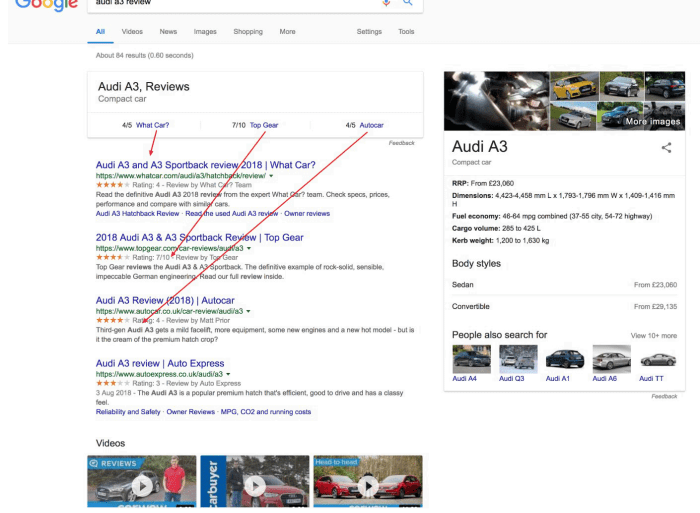Click the Autocar rating link in review box
Screen dimensions: 700x513
pyautogui.click(x=371, y=125)
